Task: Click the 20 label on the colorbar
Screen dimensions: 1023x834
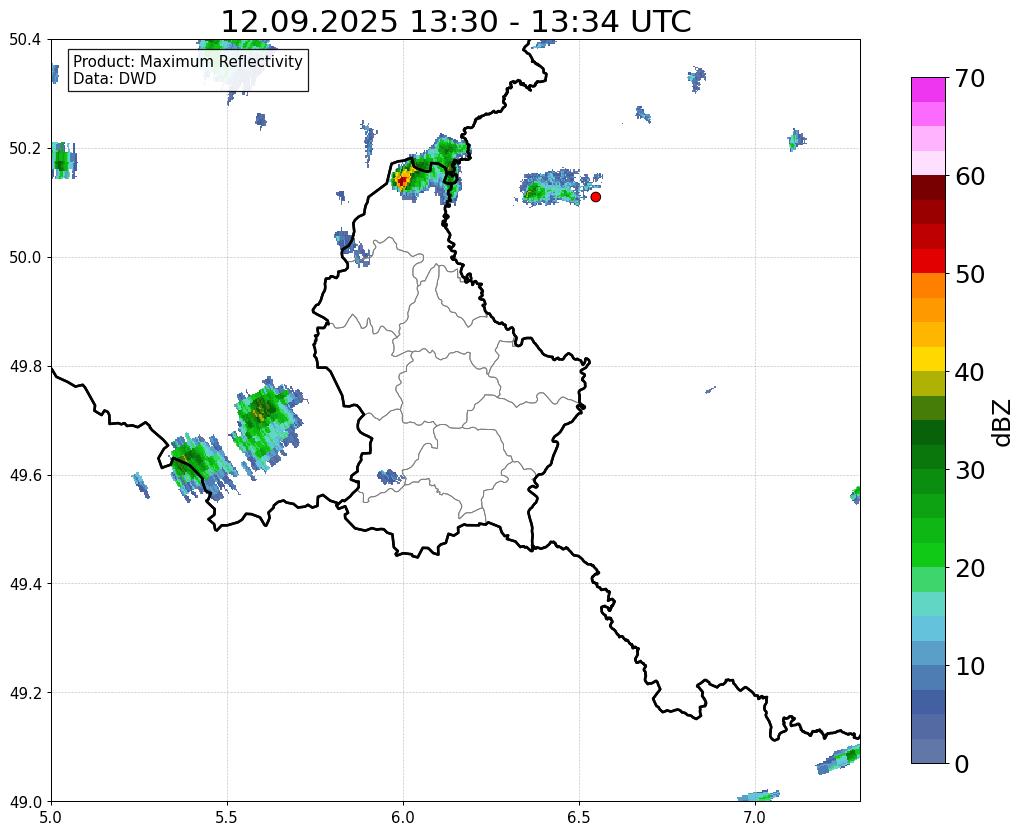Action: pos(970,568)
